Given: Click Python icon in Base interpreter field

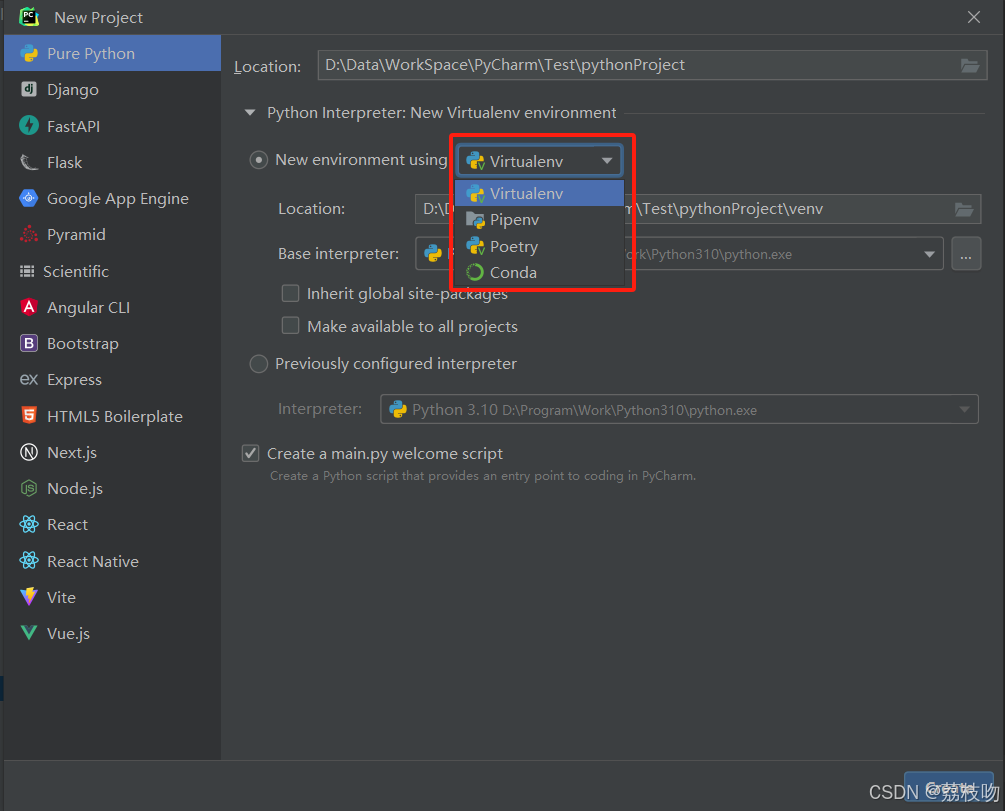Looking at the screenshot, I should pos(433,253).
